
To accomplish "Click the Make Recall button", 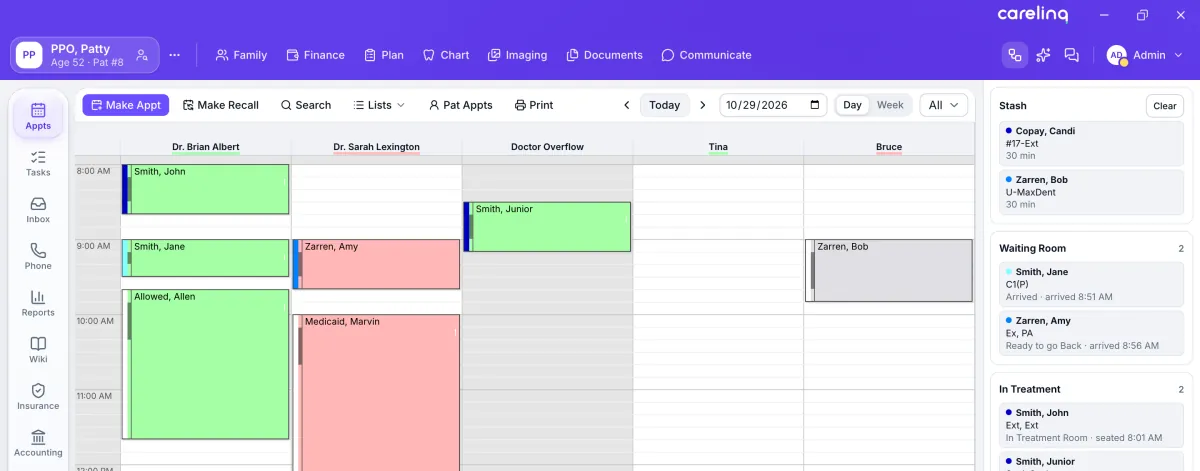I will coord(221,105).
